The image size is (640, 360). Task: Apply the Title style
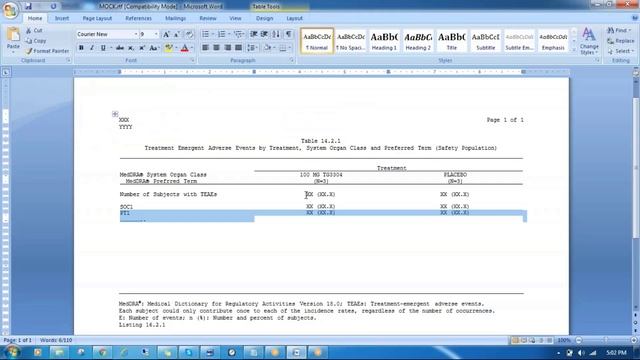point(451,41)
